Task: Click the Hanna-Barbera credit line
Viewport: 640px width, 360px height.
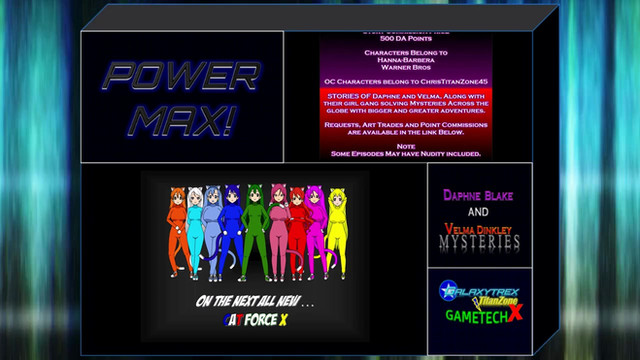Action: (406, 60)
